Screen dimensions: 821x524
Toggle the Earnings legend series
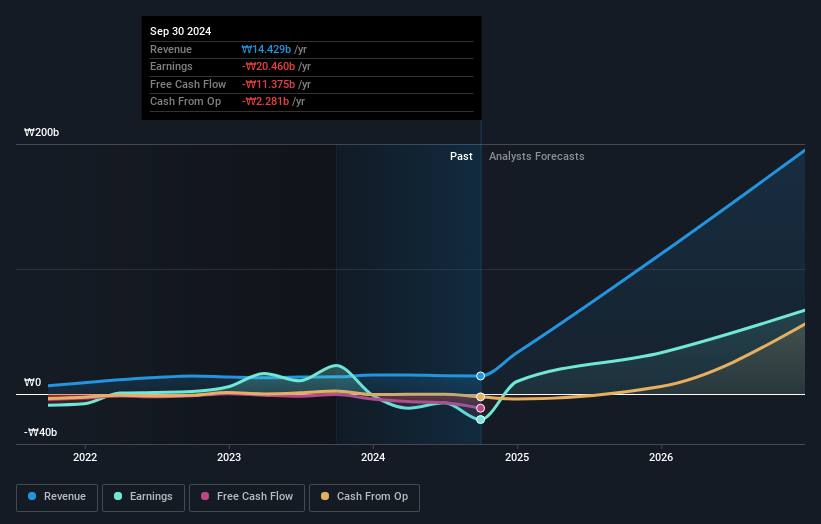click(143, 497)
